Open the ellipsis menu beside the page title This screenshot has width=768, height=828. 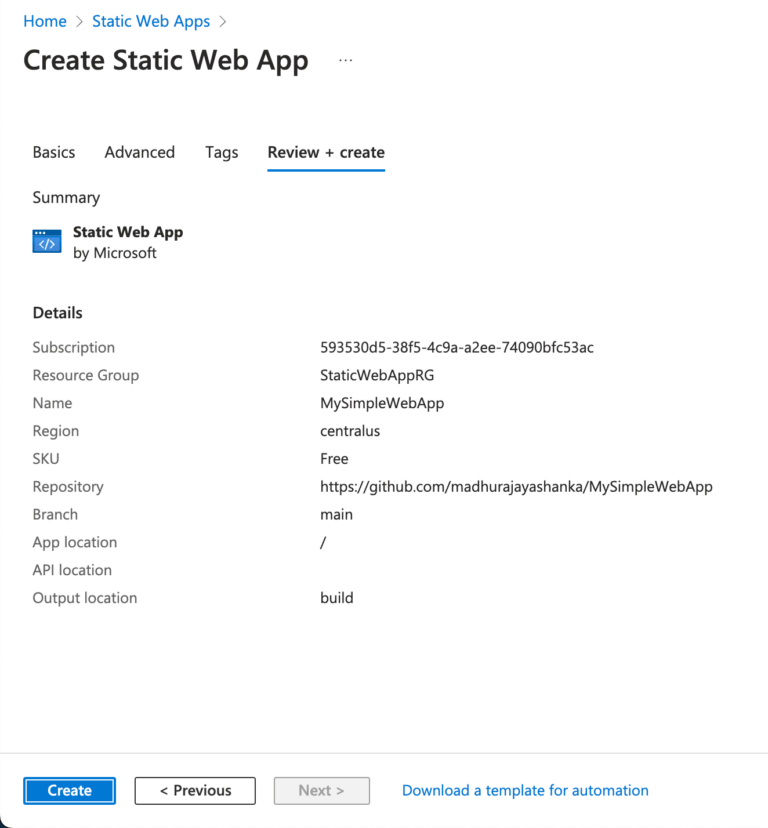point(346,60)
